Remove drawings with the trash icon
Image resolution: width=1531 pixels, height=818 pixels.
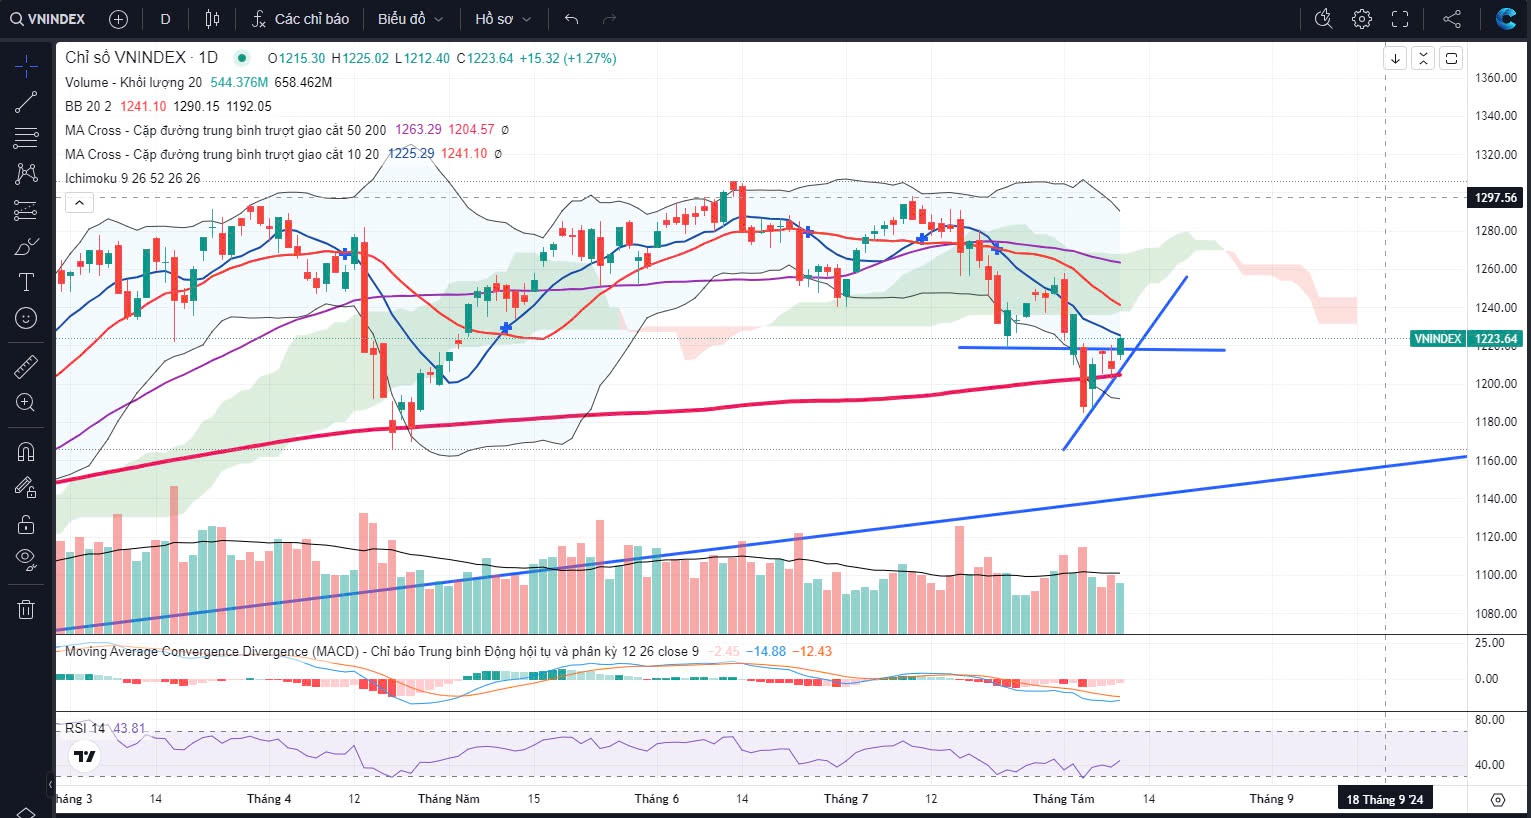pyautogui.click(x=26, y=609)
